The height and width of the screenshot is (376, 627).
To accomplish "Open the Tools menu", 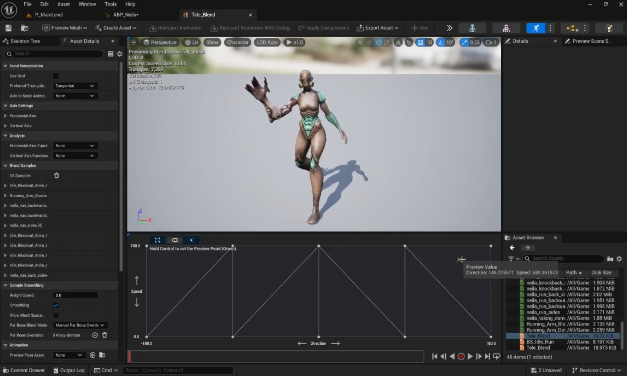I will pos(111,4).
